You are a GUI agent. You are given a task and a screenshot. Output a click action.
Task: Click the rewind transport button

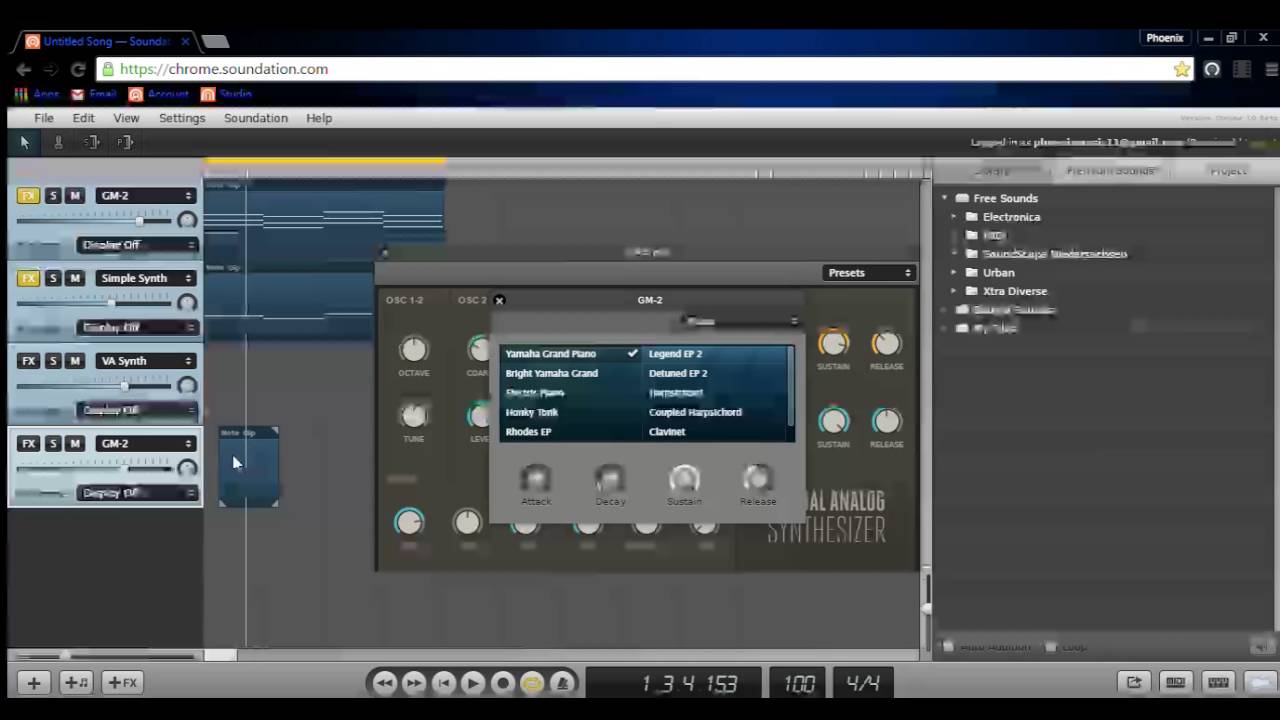coord(384,683)
